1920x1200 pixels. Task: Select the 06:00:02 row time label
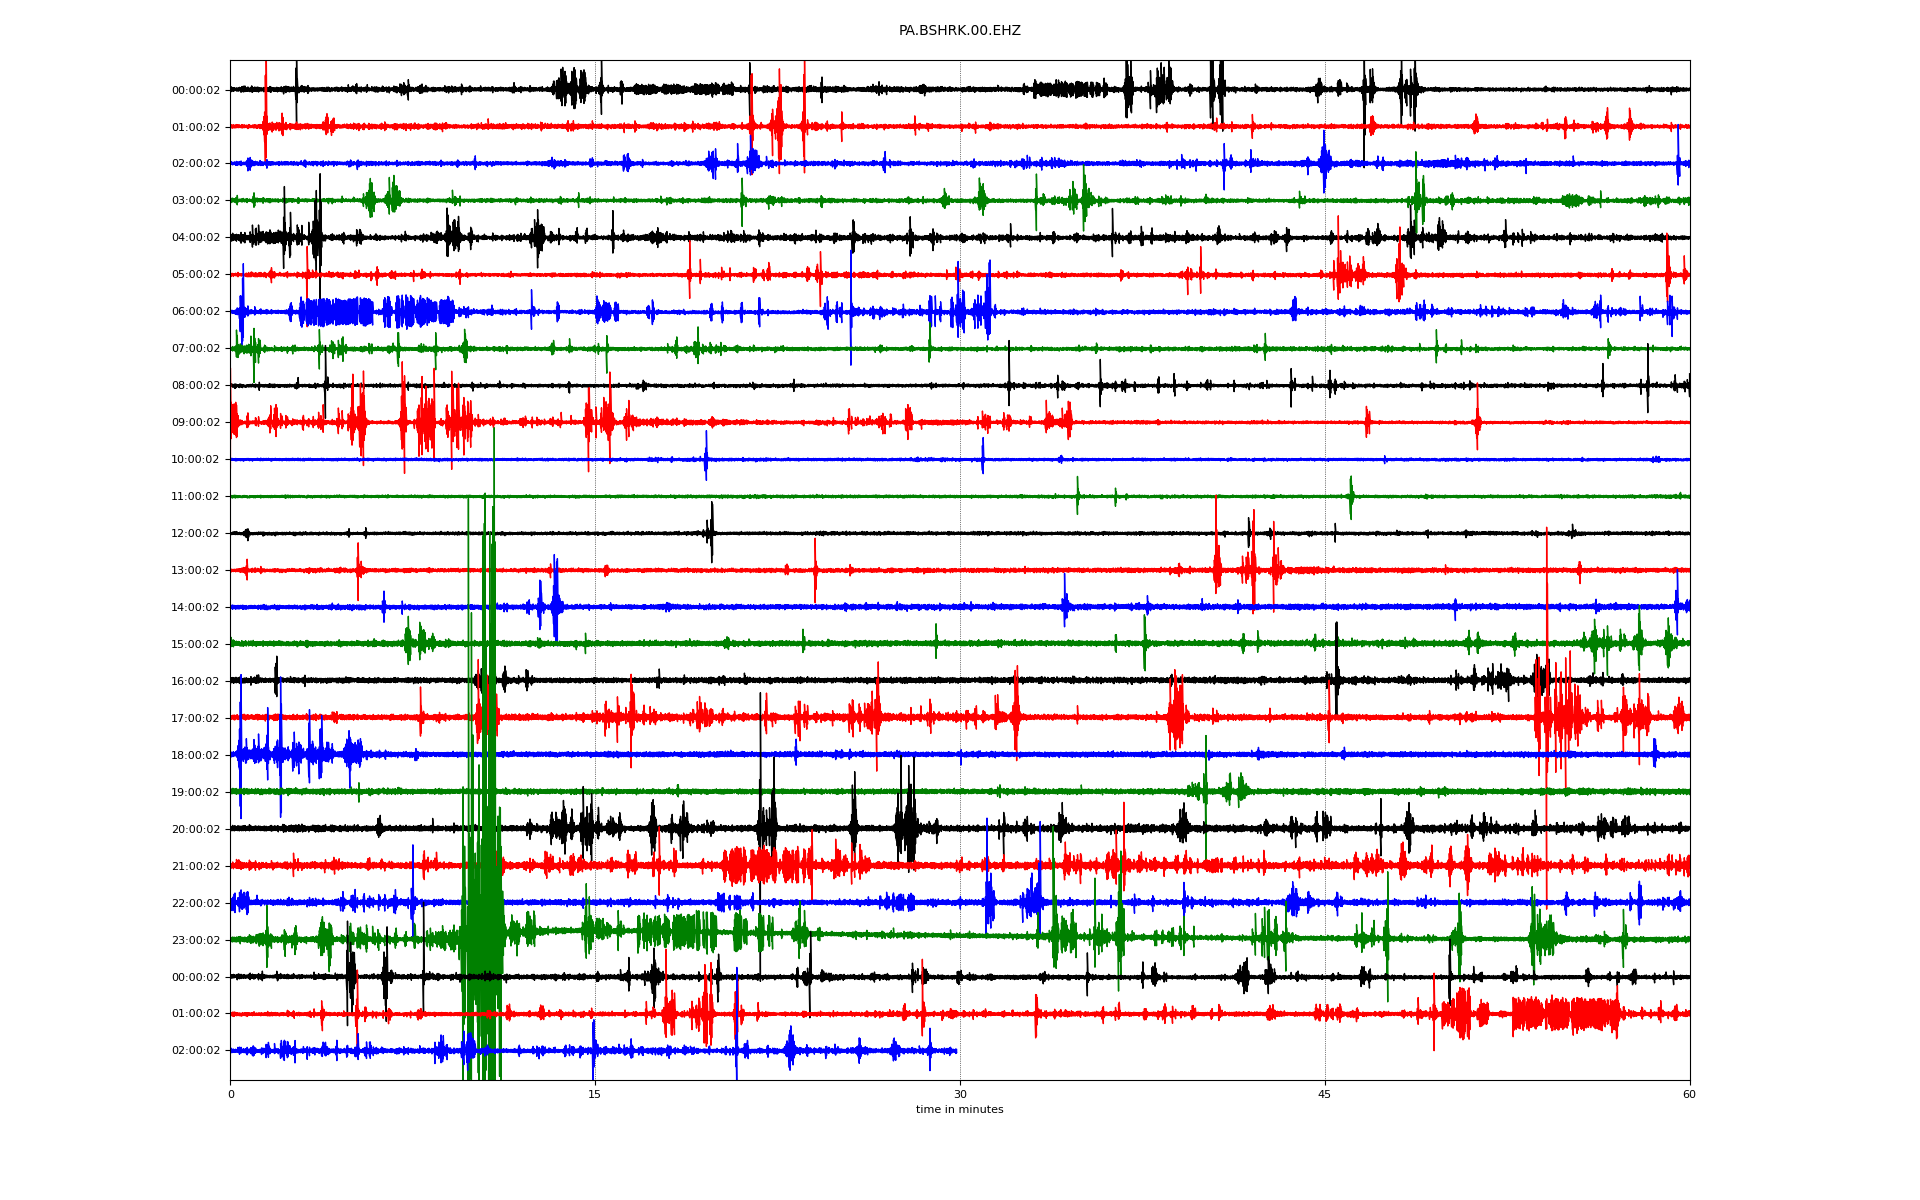point(195,312)
